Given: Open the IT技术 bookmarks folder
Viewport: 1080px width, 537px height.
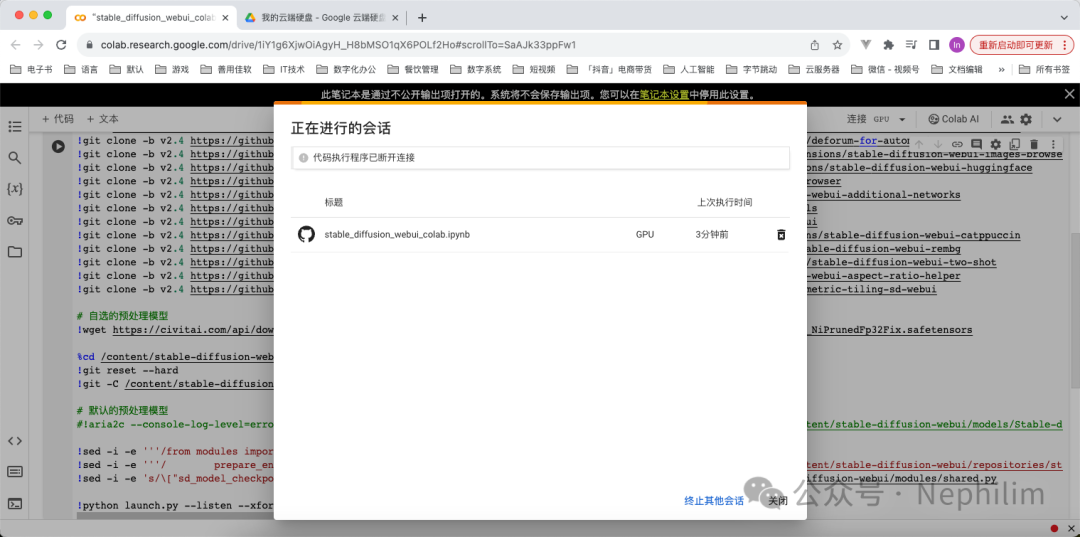Looking at the screenshot, I should click(282, 69).
